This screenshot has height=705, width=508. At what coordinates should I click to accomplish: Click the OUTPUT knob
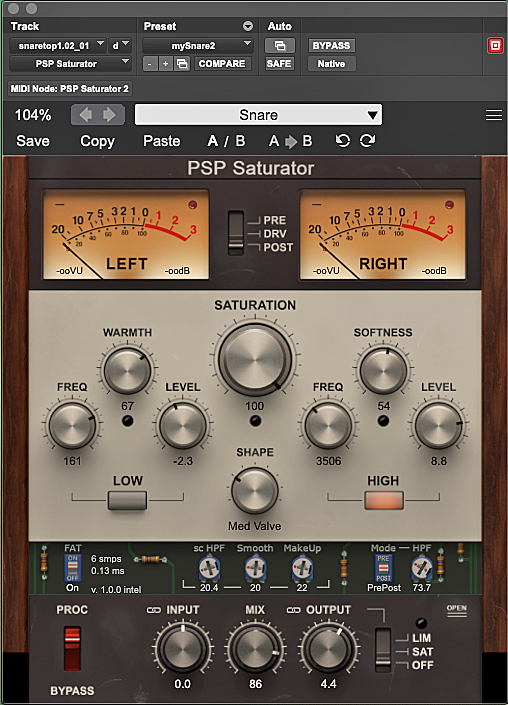pyautogui.click(x=328, y=649)
